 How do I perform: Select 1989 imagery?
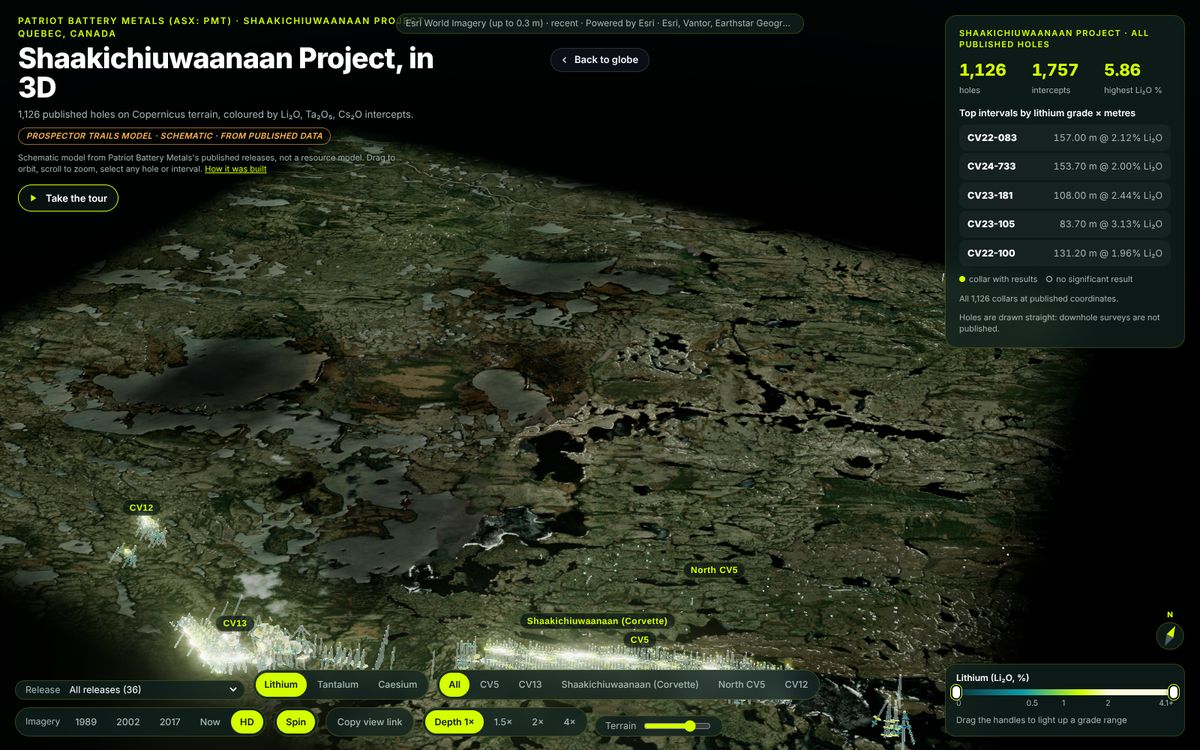click(x=86, y=722)
